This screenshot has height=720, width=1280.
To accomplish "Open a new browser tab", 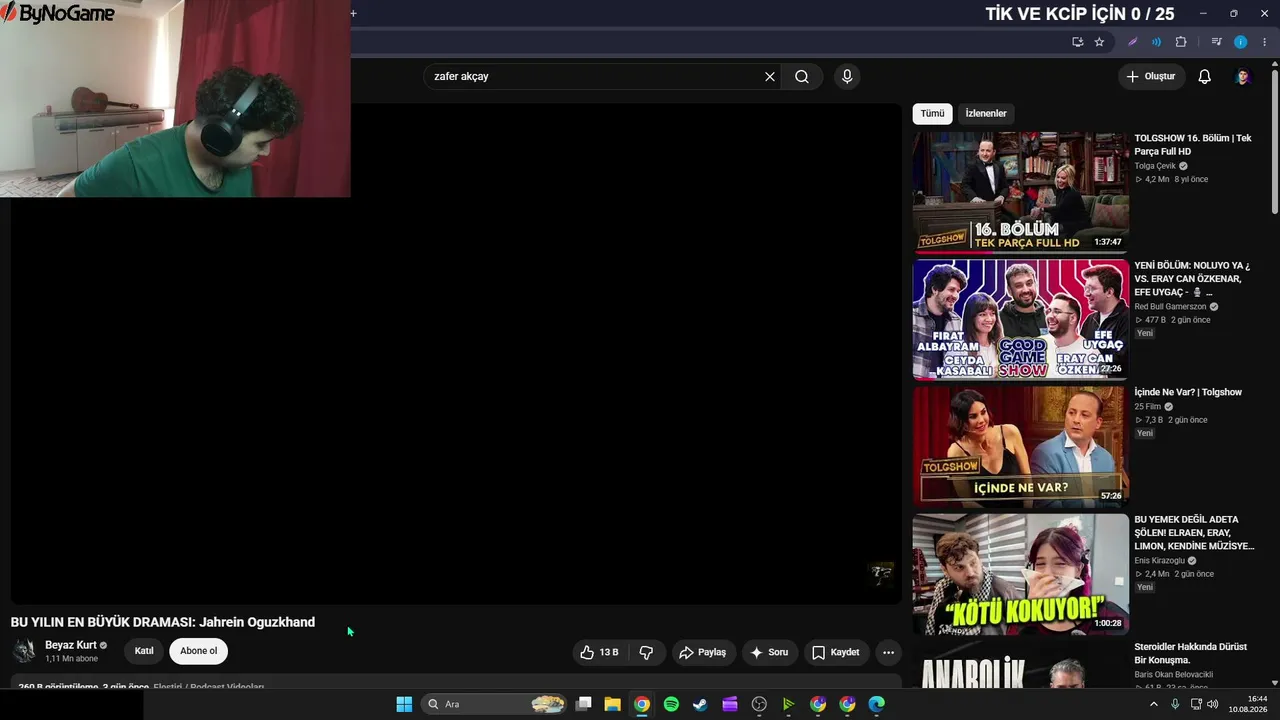I will click(x=353, y=13).
